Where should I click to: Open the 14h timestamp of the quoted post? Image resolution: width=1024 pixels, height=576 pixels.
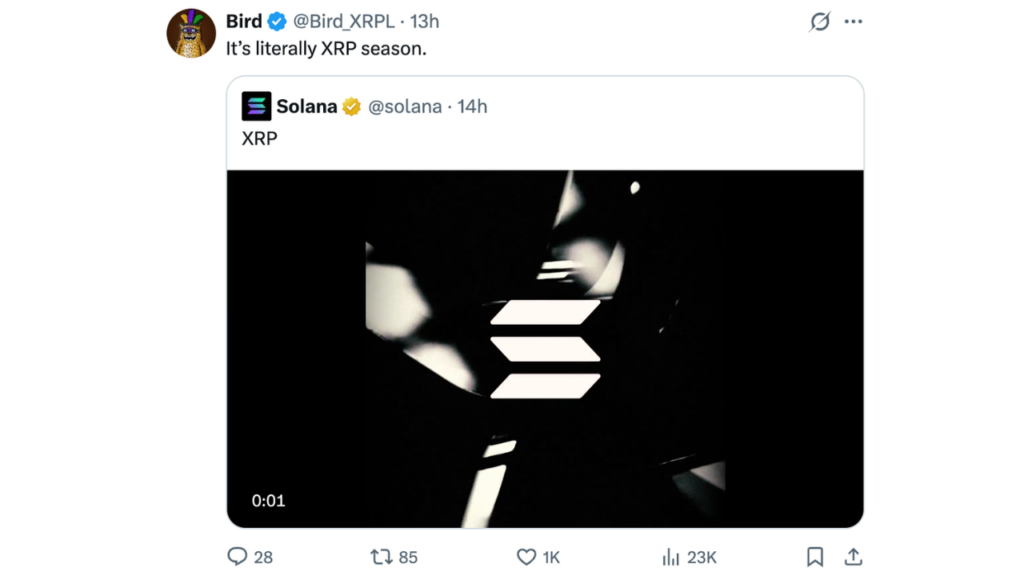tap(472, 107)
